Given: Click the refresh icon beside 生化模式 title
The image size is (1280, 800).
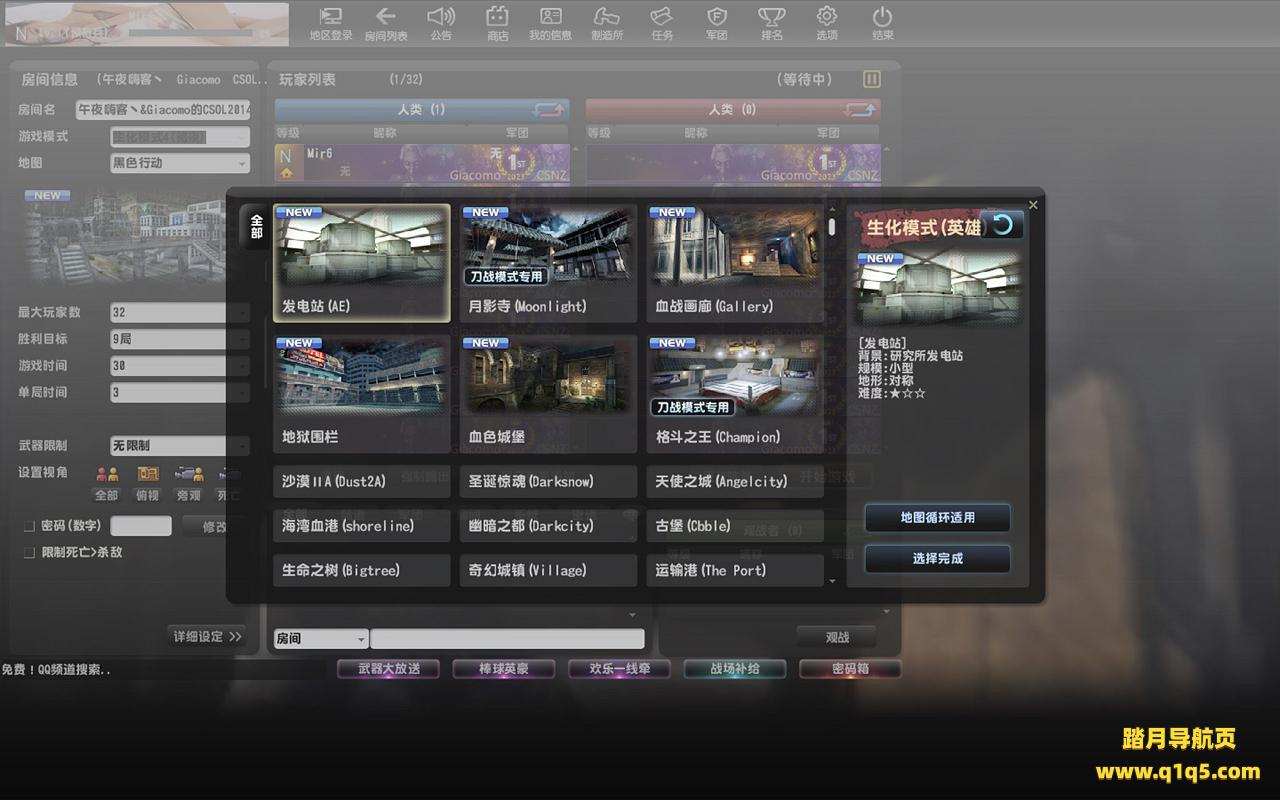Looking at the screenshot, I should click(1002, 225).
